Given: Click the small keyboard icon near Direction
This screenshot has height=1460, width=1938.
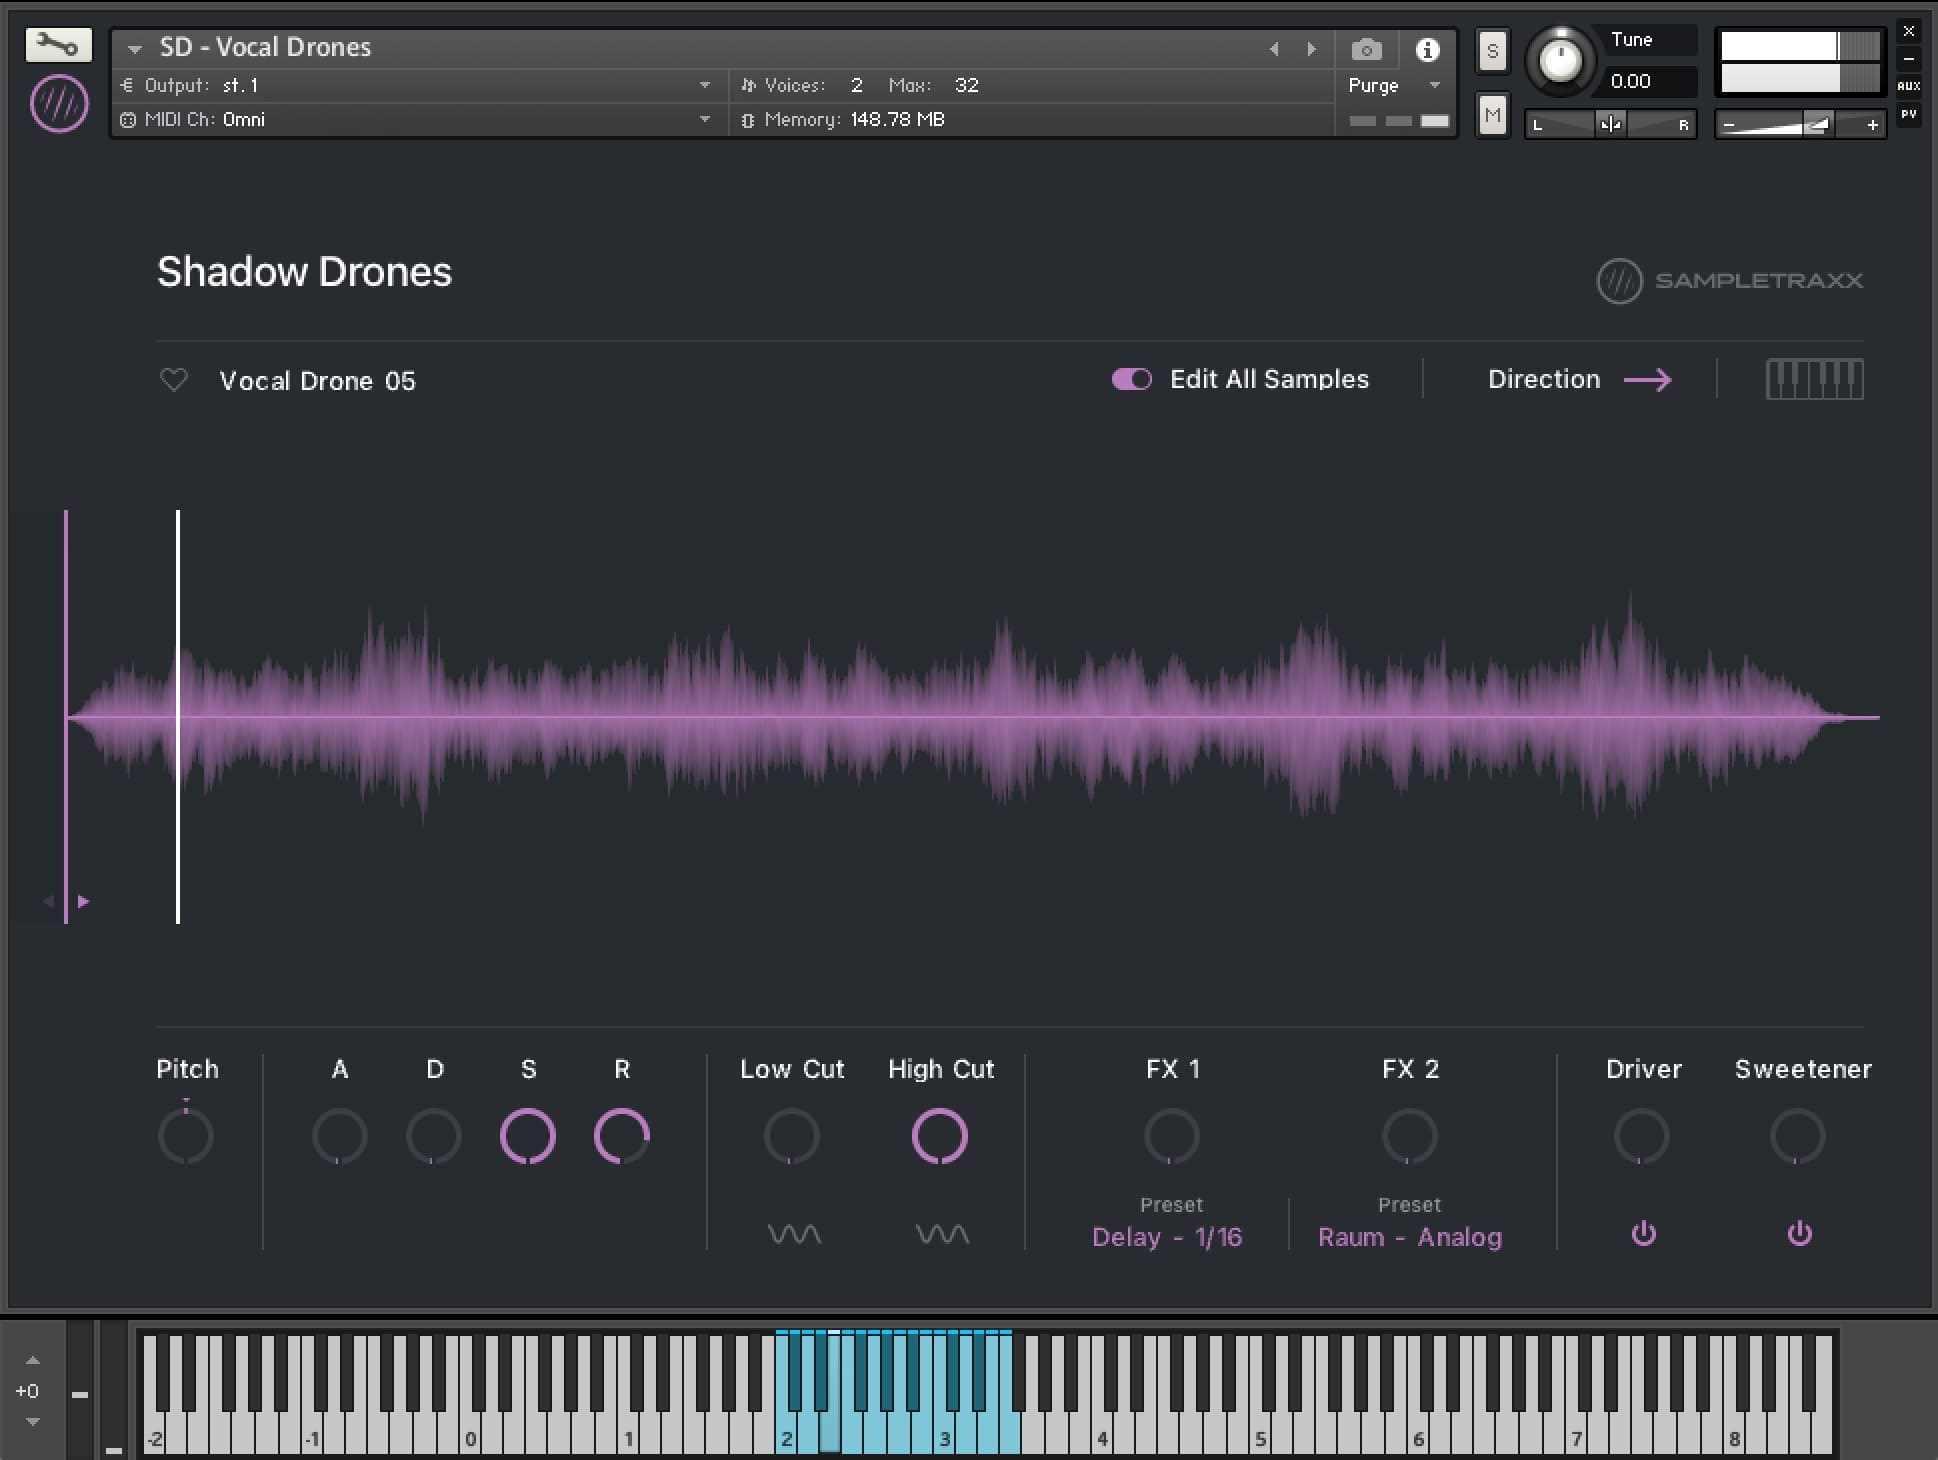Looking at the screenshot, I should (x=1815, y=379).
